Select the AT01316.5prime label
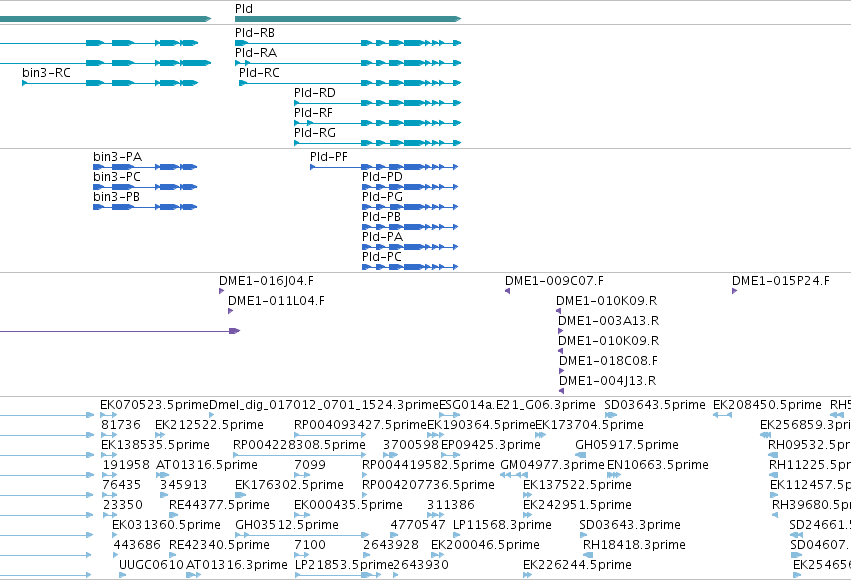This screenshot has height=580, width=851. pos(206,466)
